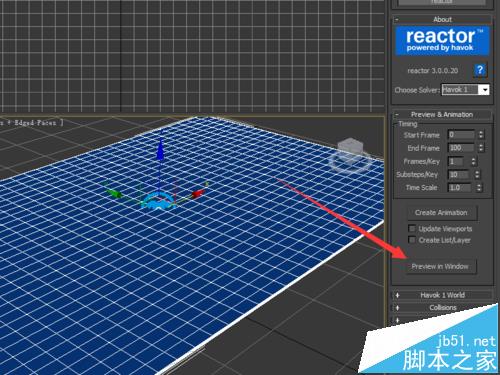Screen dimensions: 500x375
Task: Click the red X-axis gizmo arrow
Action: (199, 193)
